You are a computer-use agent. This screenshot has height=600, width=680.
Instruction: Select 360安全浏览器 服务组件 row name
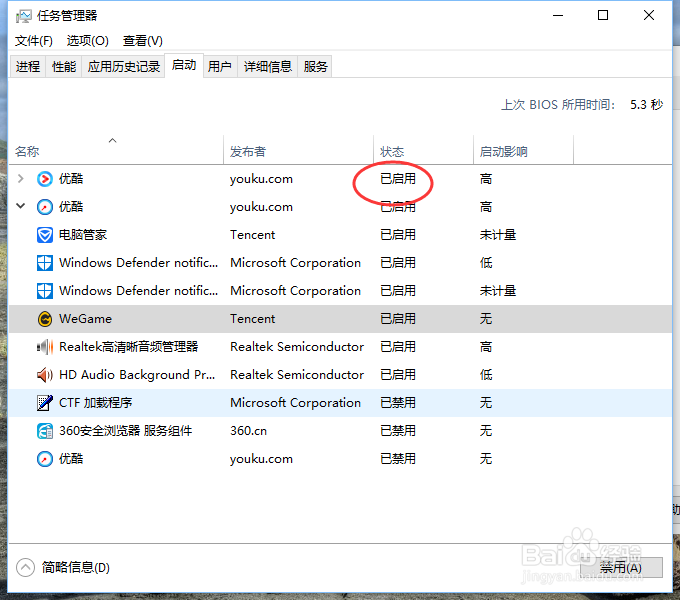[x=125, y=431]
